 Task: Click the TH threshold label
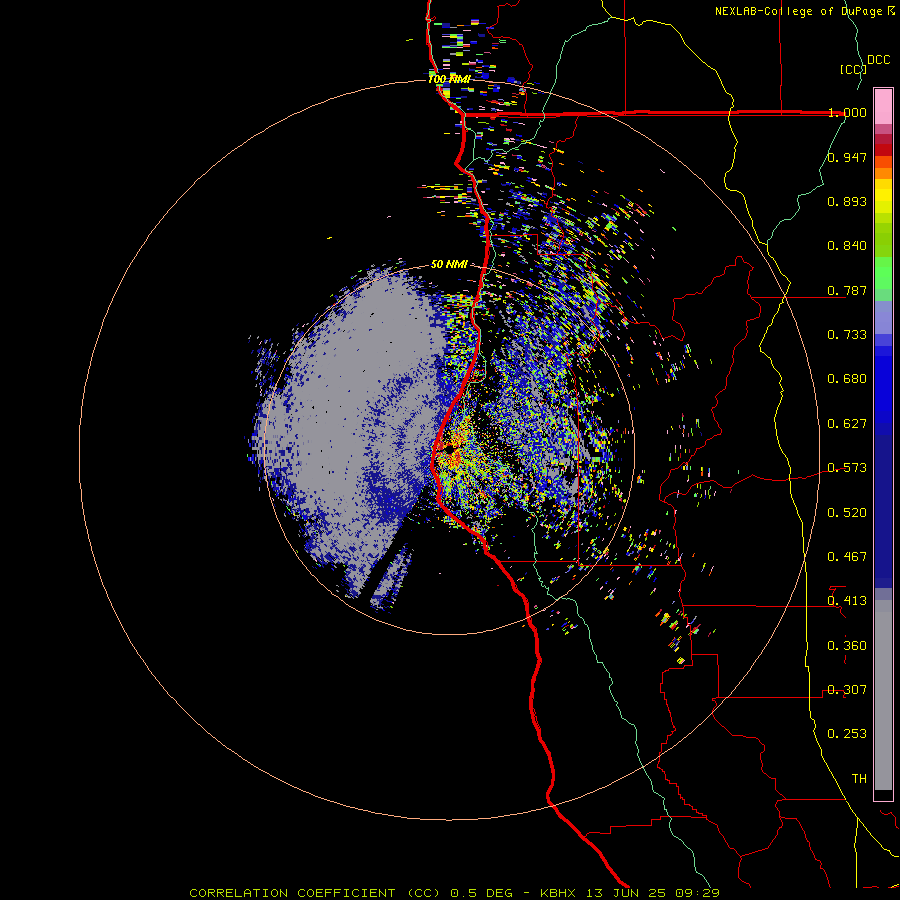click(x=859, y=779)
